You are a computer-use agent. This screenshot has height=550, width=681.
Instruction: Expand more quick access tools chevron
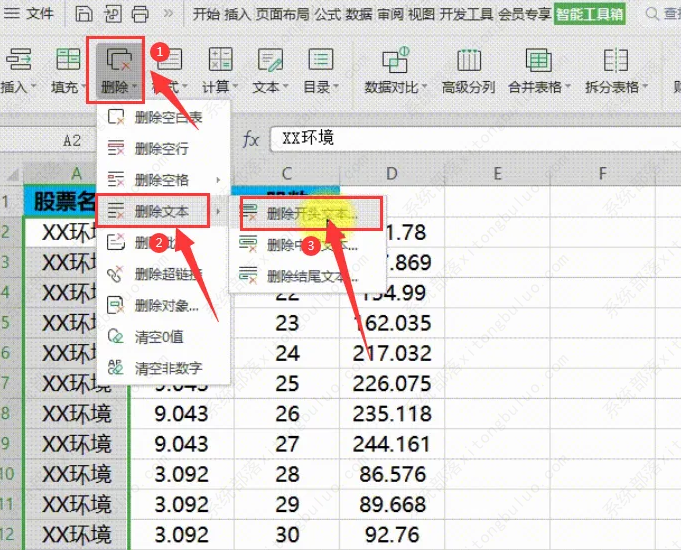(x=168, y=13)
